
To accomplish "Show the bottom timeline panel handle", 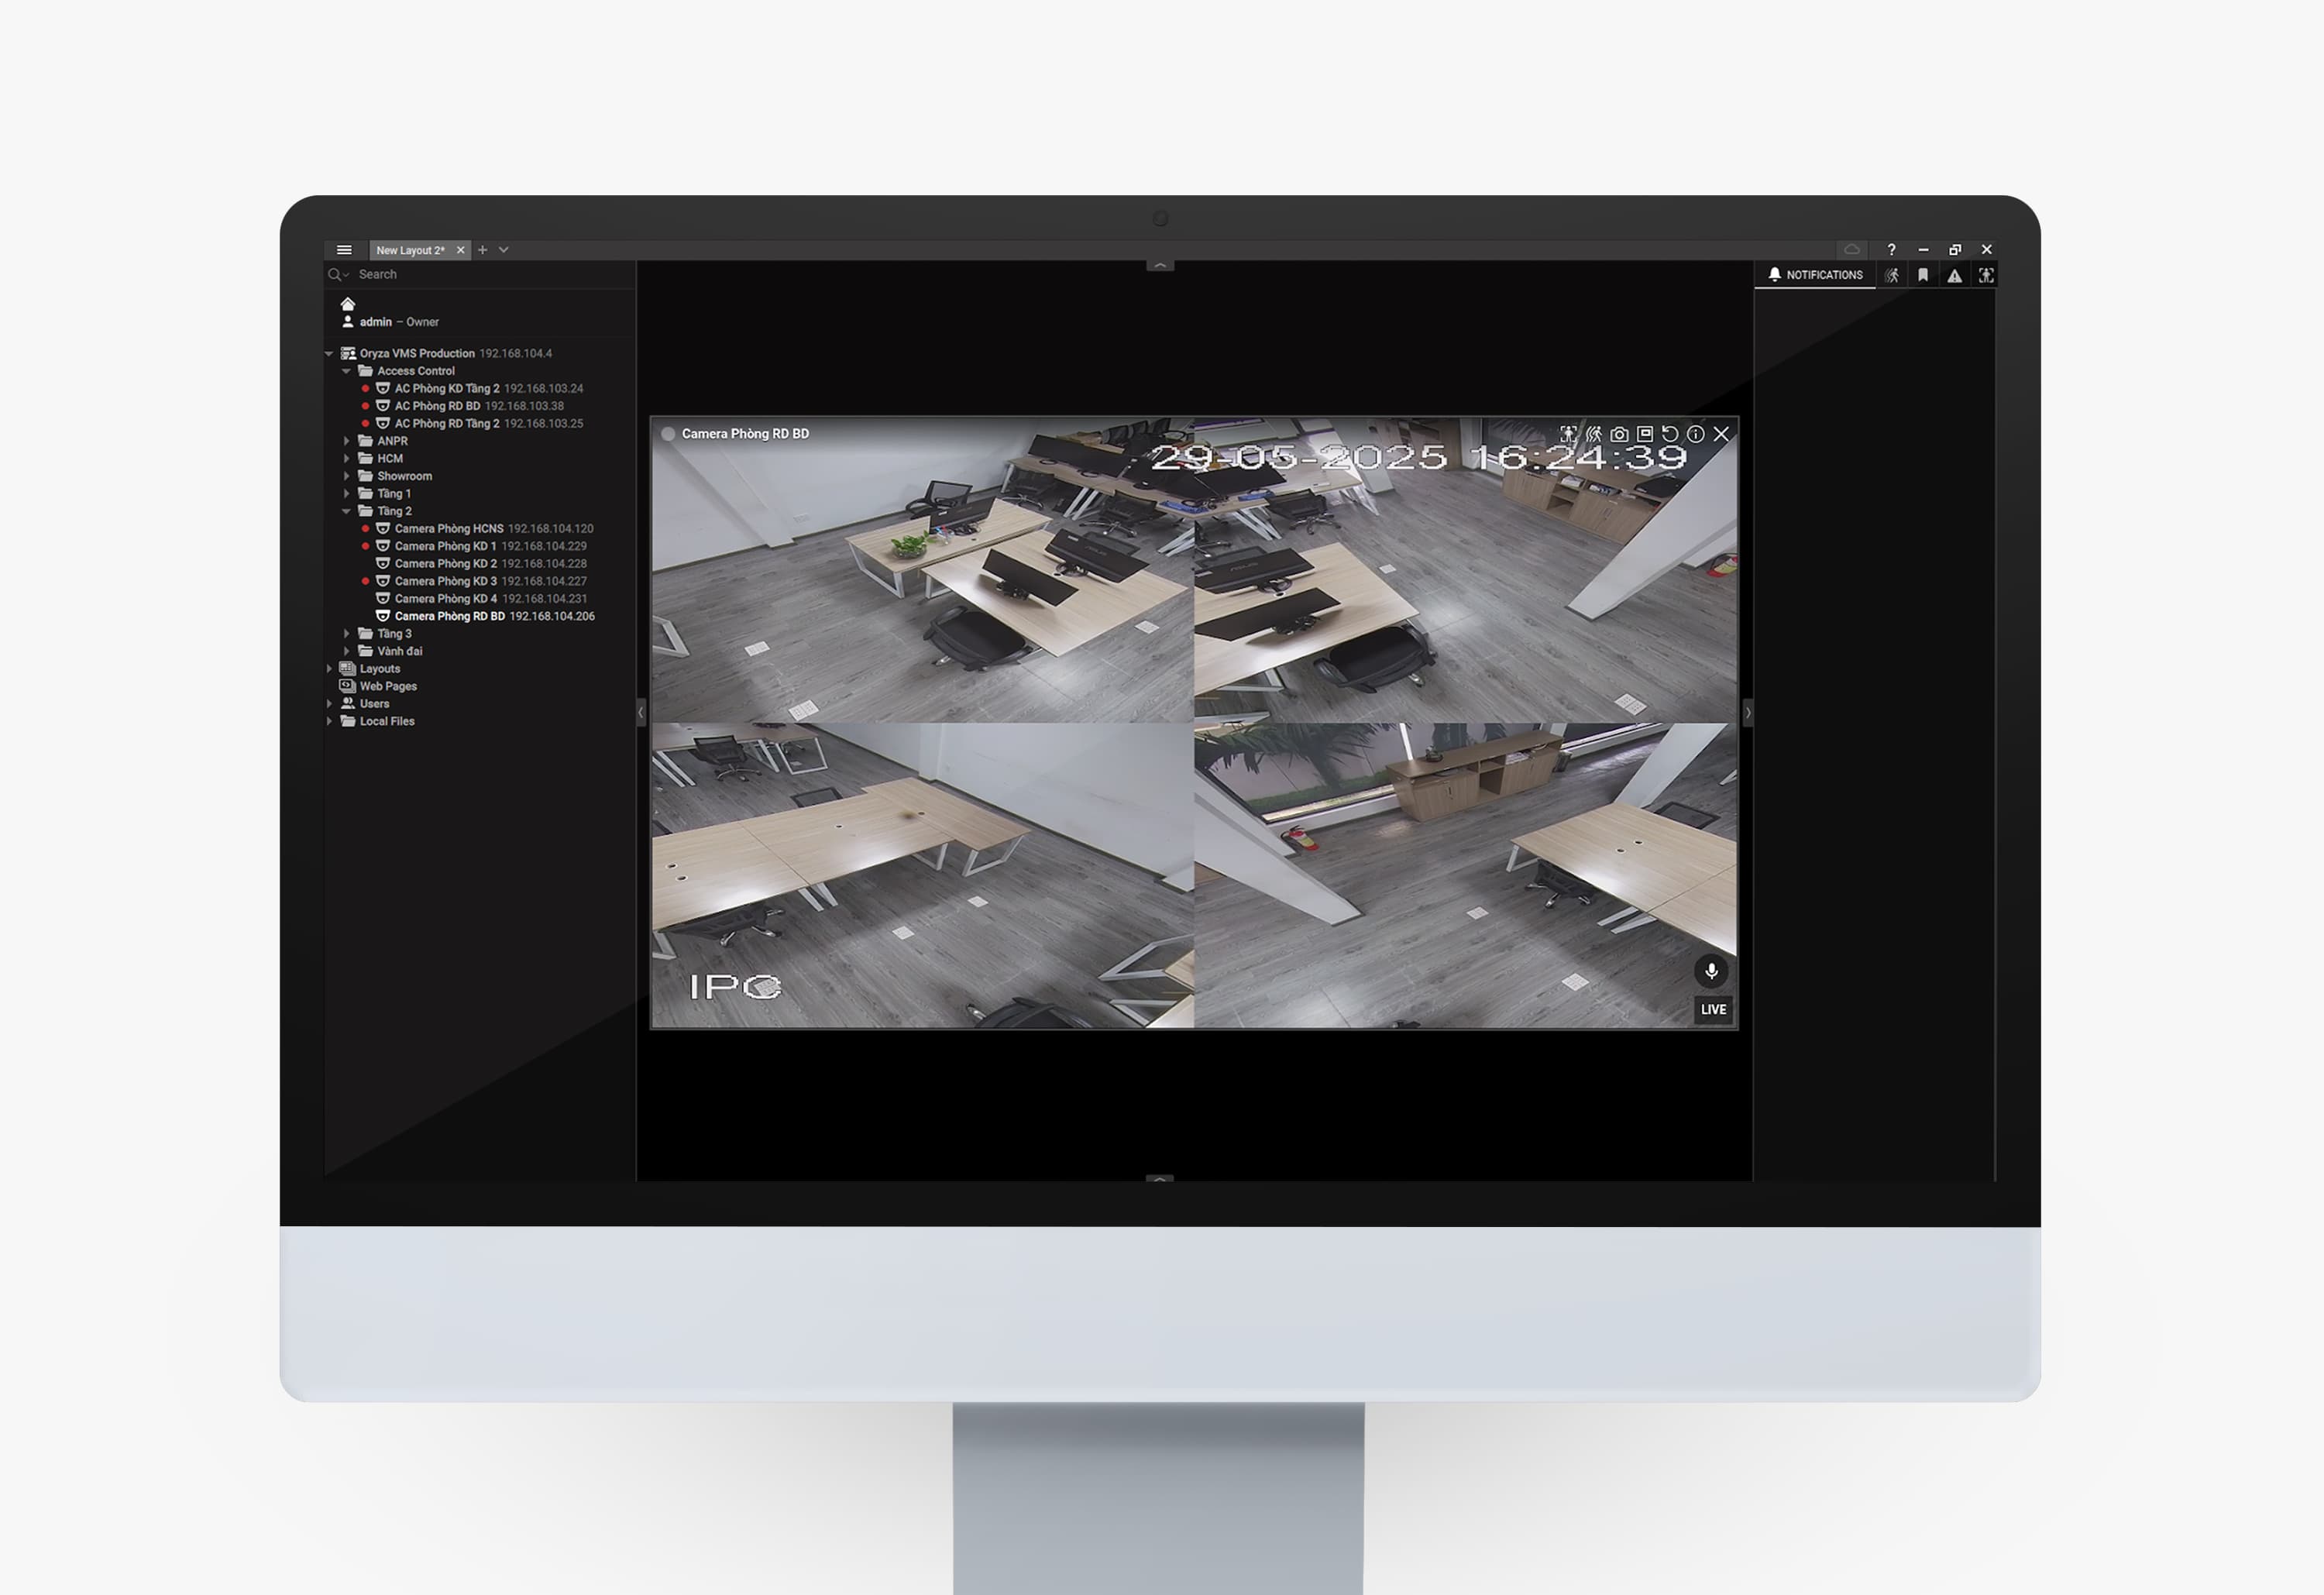I will pos(1160,1178).
